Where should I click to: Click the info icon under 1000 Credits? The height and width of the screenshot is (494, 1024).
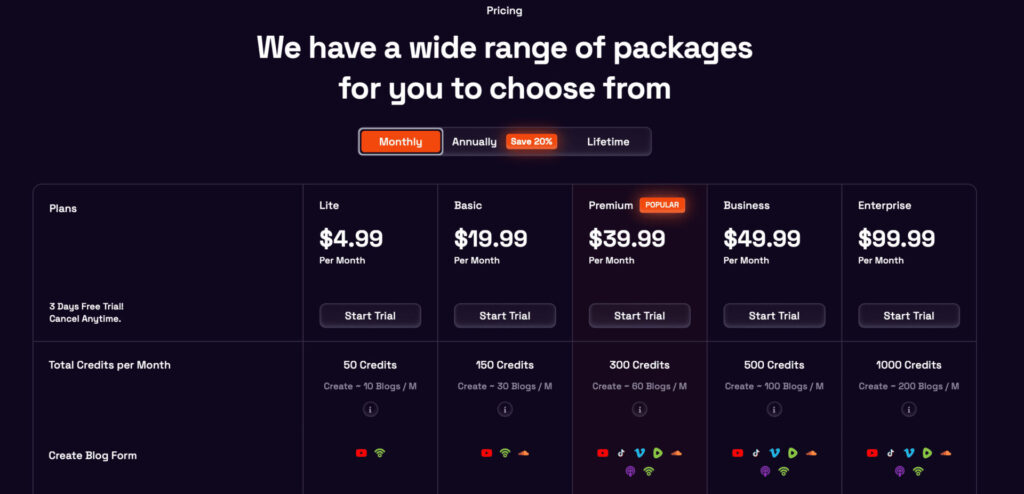pos(908,409)
